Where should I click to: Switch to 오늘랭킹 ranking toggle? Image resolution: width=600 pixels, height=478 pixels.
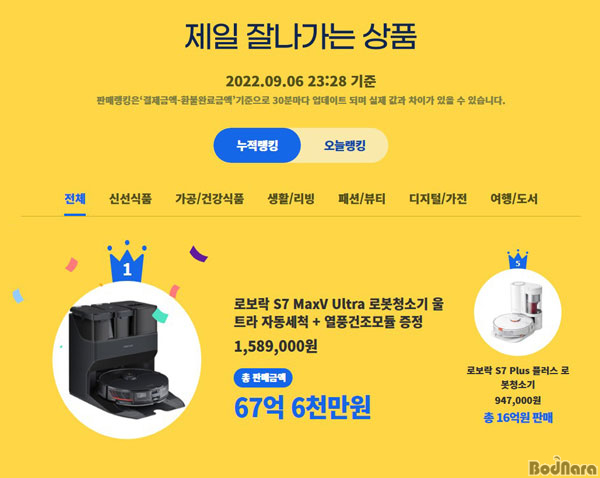click(x=344, y=145)
